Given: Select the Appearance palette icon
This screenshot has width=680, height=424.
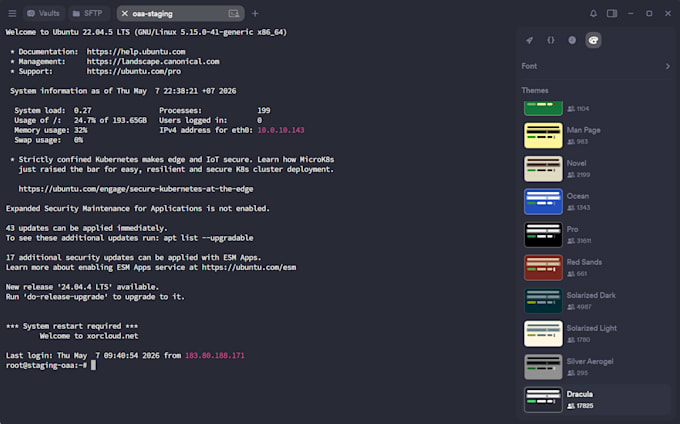Looking at the screenshot, I should click(x=593, y=40).
